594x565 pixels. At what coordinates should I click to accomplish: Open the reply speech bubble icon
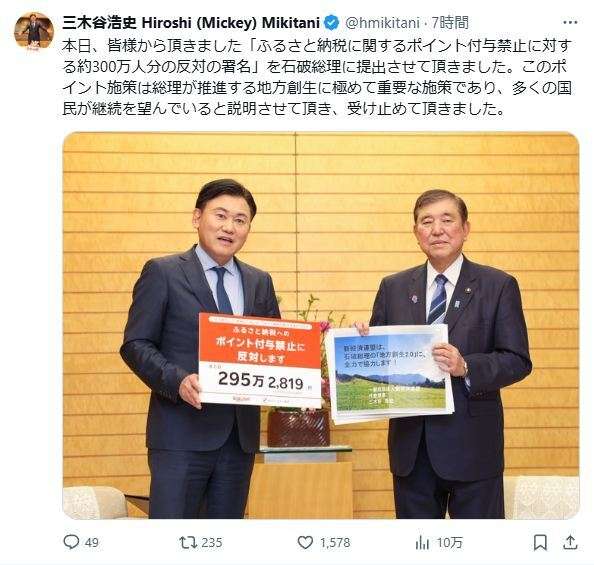[71, 542]
